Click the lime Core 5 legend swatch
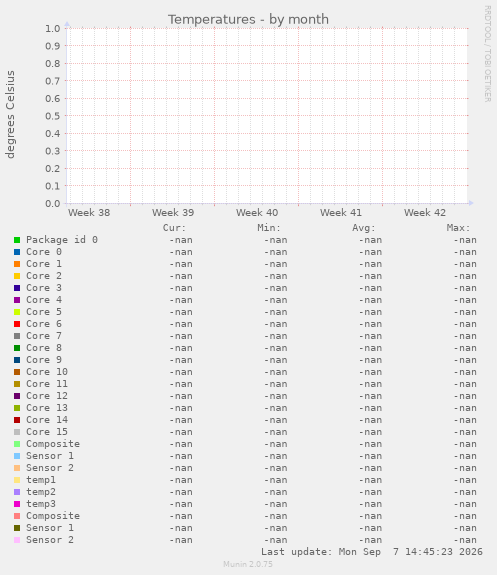Viewport: 497px width, 575px height. (17, 312)
